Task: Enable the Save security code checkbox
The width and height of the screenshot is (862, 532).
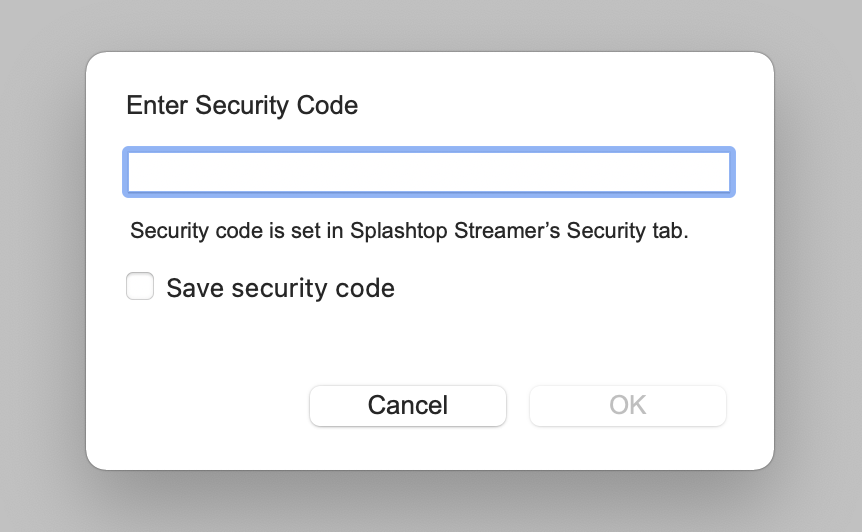Action: (x=140, y=288)
